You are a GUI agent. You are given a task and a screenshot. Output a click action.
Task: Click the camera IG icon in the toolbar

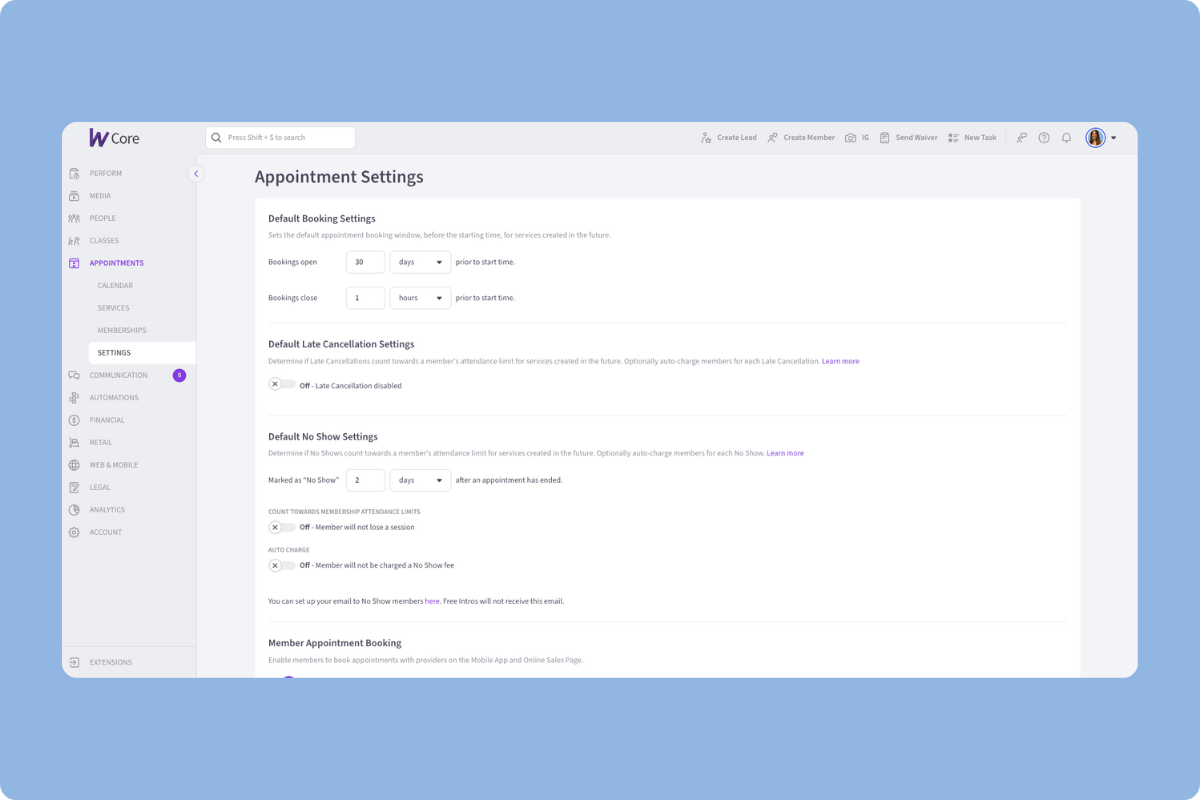click(x=852, y=137)
